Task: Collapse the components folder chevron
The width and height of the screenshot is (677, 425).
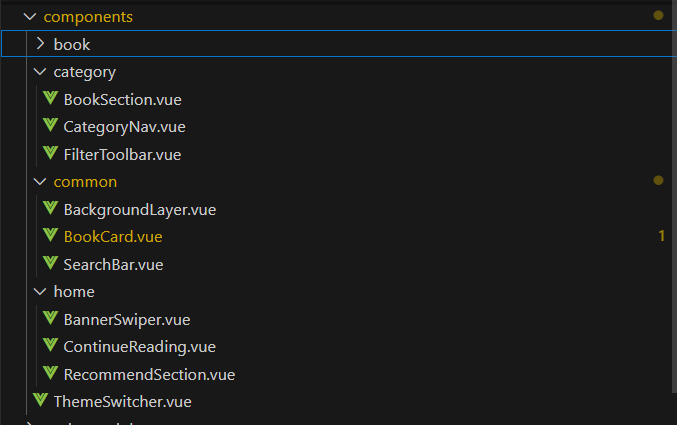Action: click(30, 17)
